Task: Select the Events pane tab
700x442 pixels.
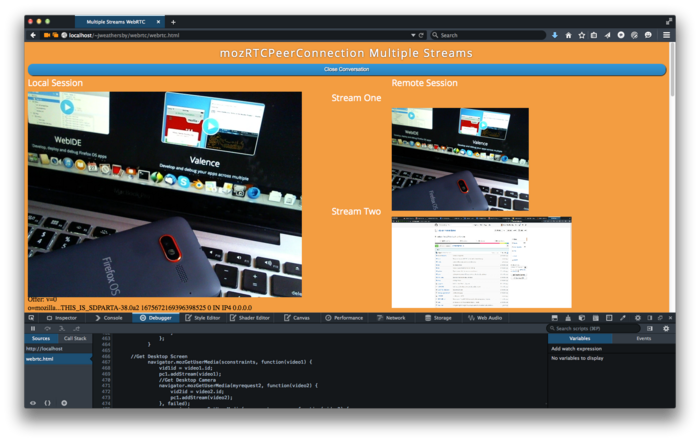Action: click(643, 338)
